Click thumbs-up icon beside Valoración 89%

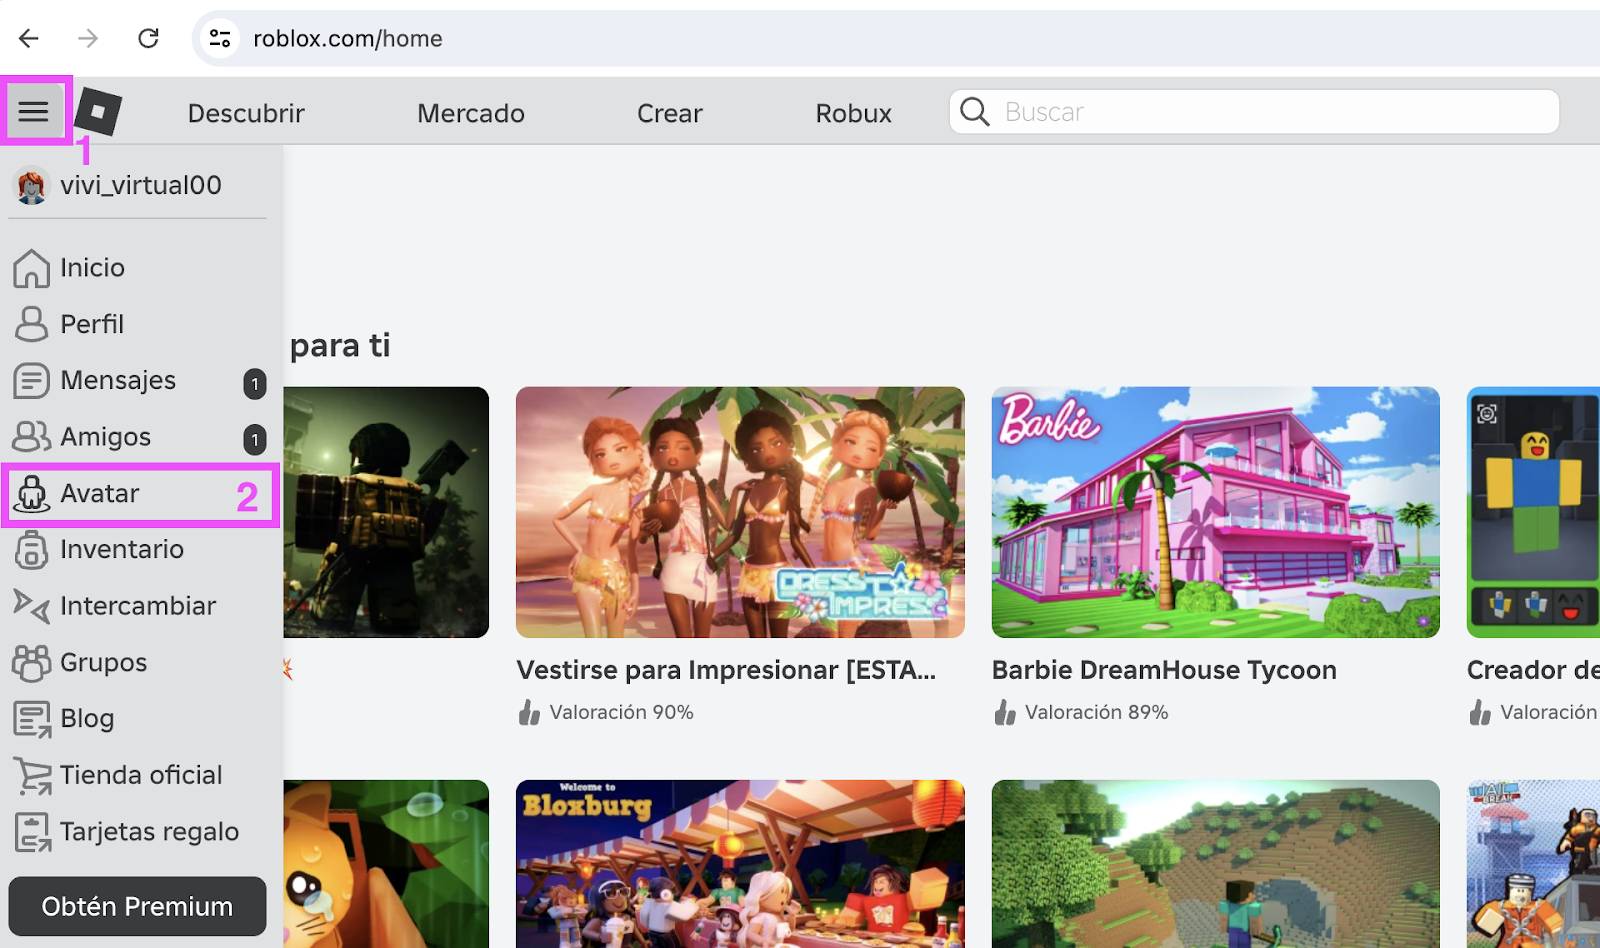[x=1005, y=712]
